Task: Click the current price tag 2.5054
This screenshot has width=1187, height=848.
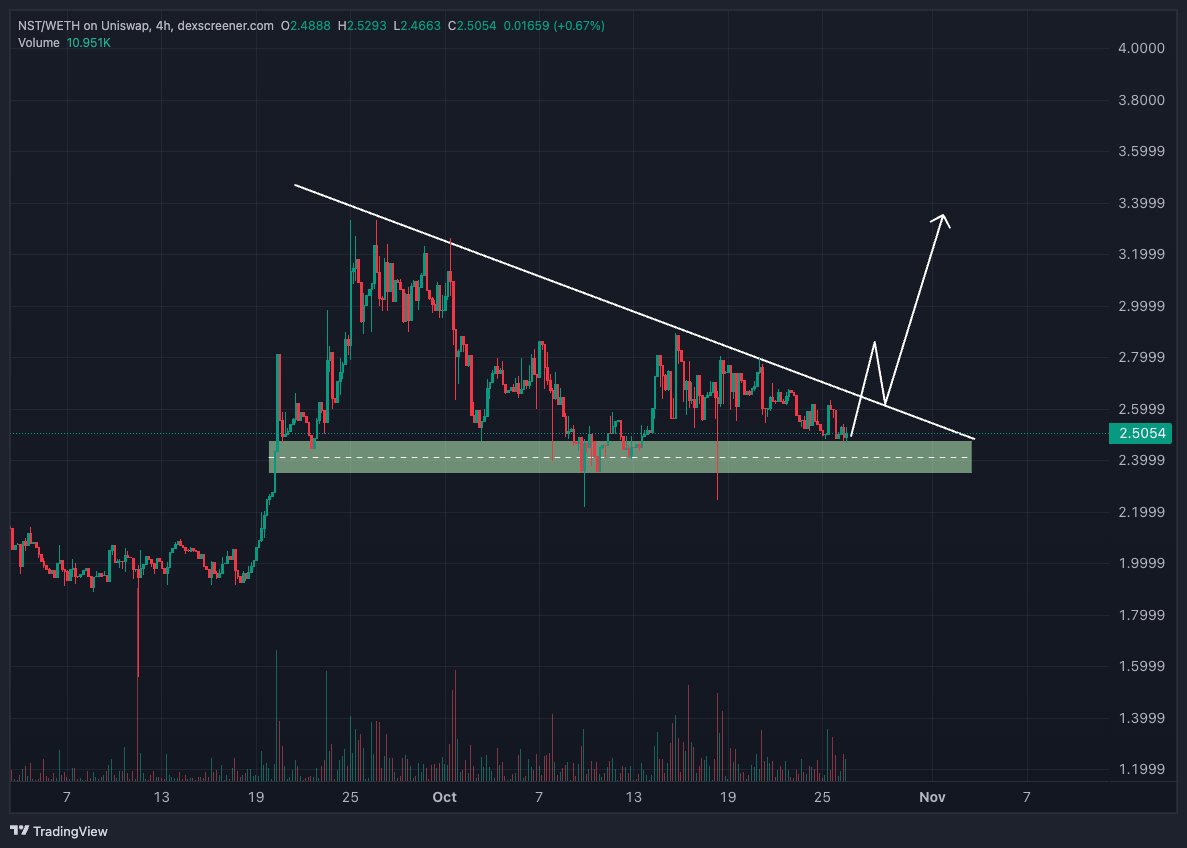Action: pos(1141,433)
